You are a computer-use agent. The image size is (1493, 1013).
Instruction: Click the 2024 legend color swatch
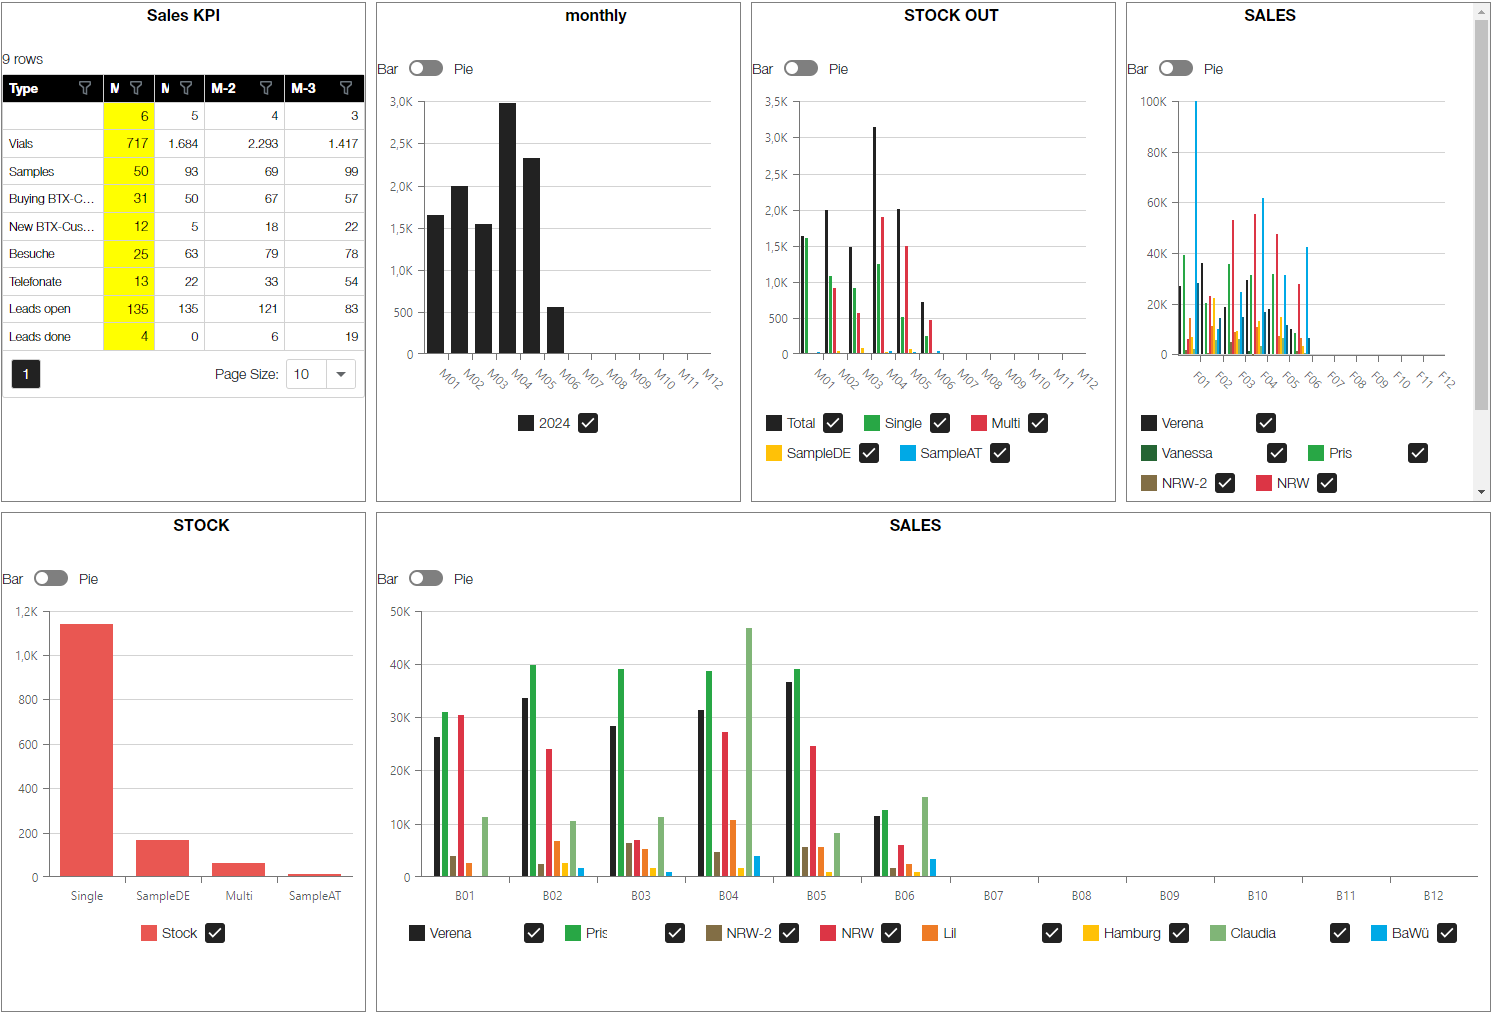(526, 423)
